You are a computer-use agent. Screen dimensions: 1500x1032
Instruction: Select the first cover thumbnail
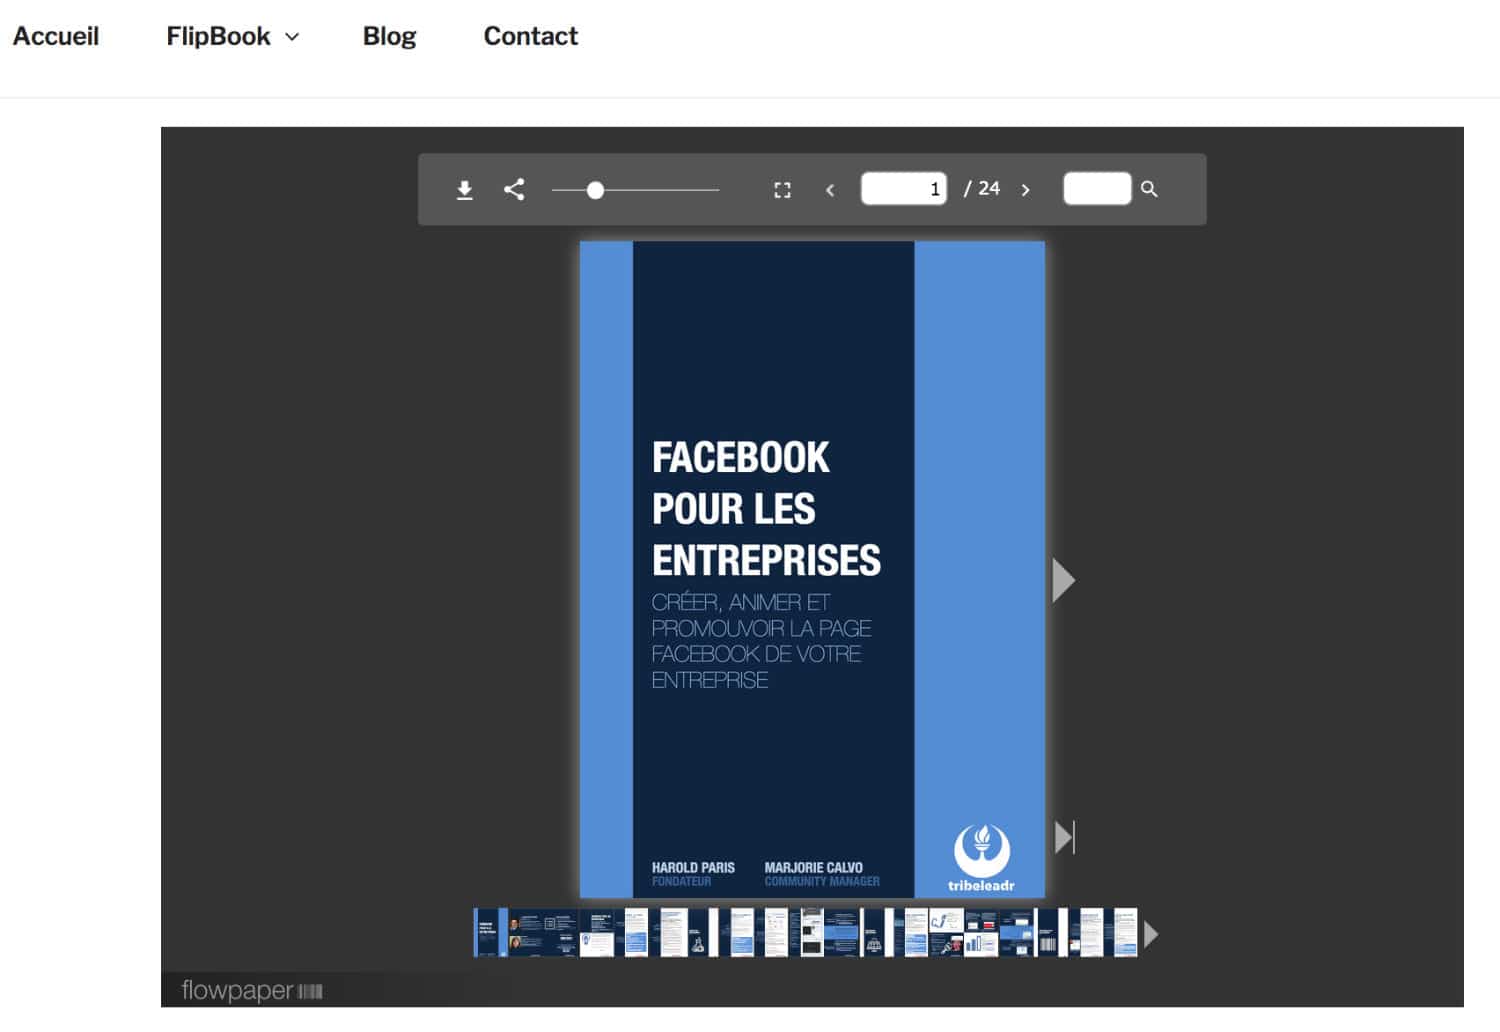tap(490, 932)
